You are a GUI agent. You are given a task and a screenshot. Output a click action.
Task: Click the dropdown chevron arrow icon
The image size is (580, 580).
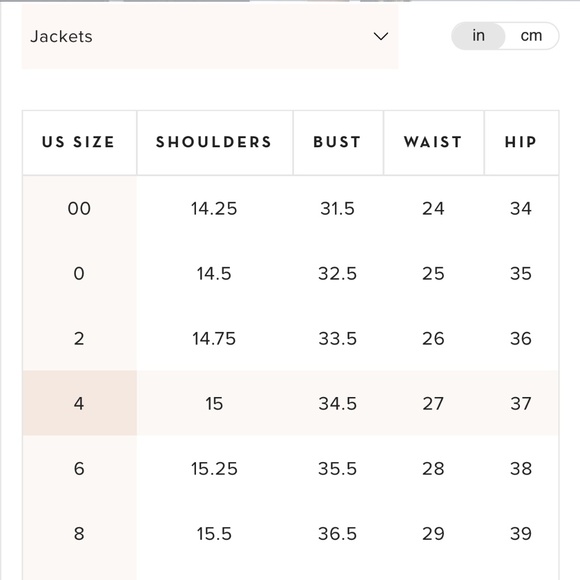pos(381,36)
